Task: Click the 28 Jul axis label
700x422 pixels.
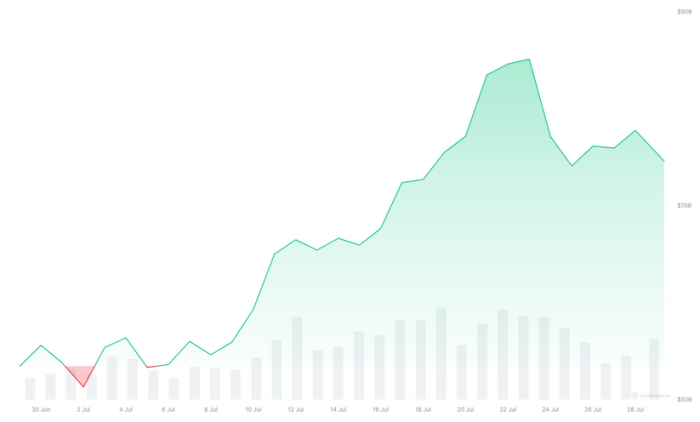Action: click(x=634, y=409)
